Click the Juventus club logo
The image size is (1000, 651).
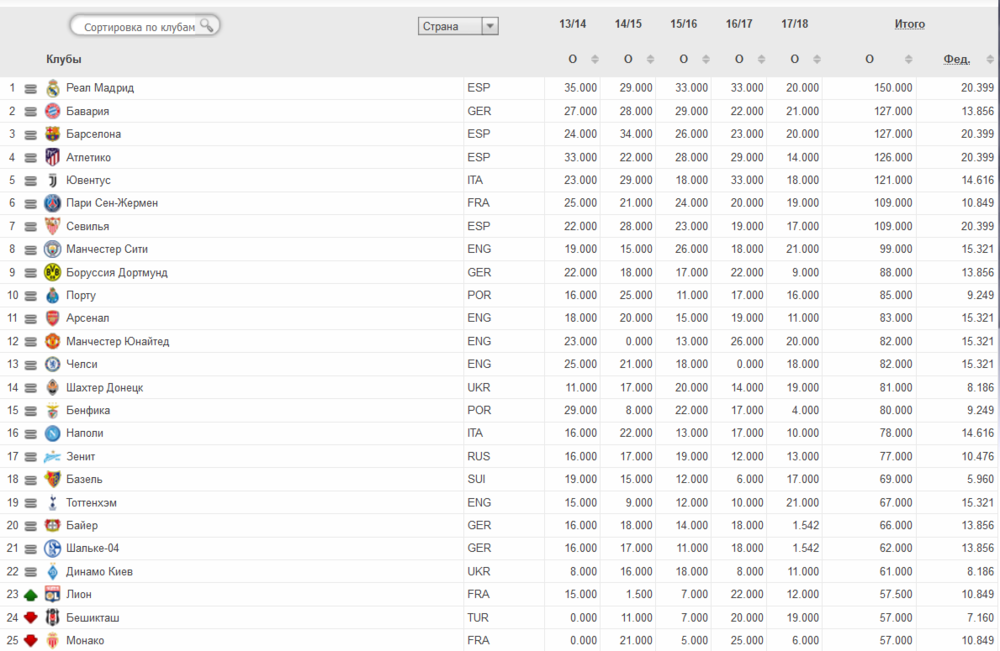53,180
